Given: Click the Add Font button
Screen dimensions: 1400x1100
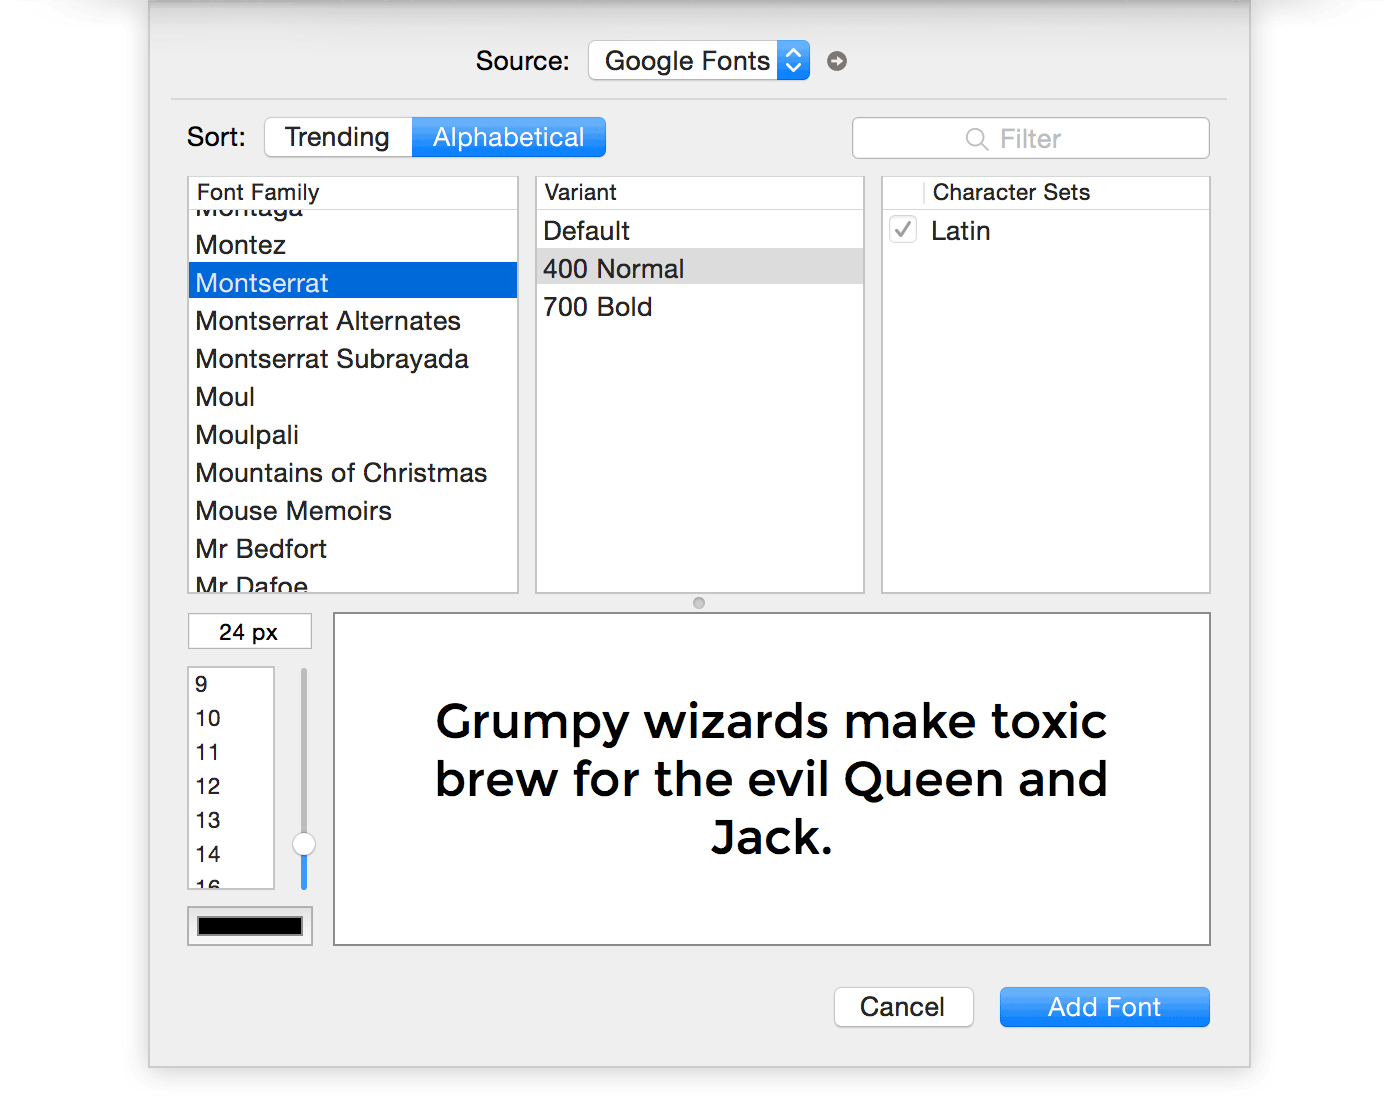Looking at the screenshot, I should click(x=1105, y=1007).
